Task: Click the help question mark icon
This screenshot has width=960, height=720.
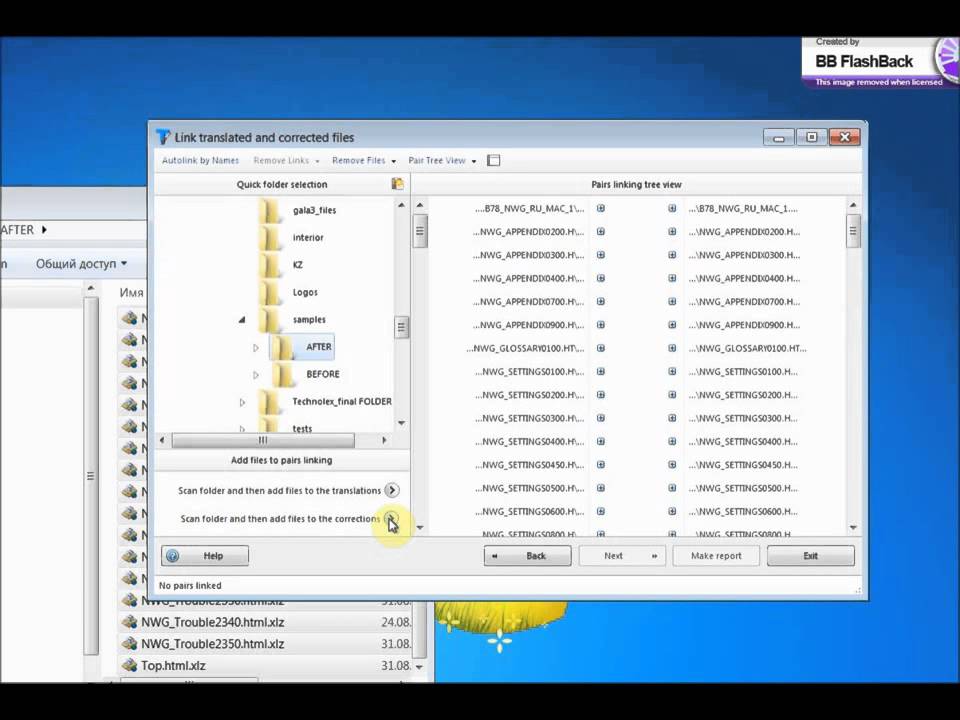Action: point(173,556)
